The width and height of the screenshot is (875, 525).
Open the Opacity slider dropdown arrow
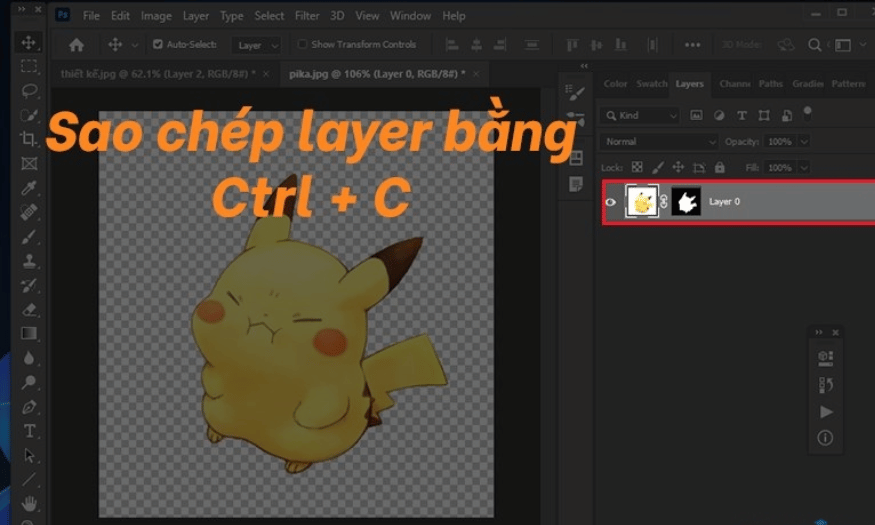pos(805,142)
